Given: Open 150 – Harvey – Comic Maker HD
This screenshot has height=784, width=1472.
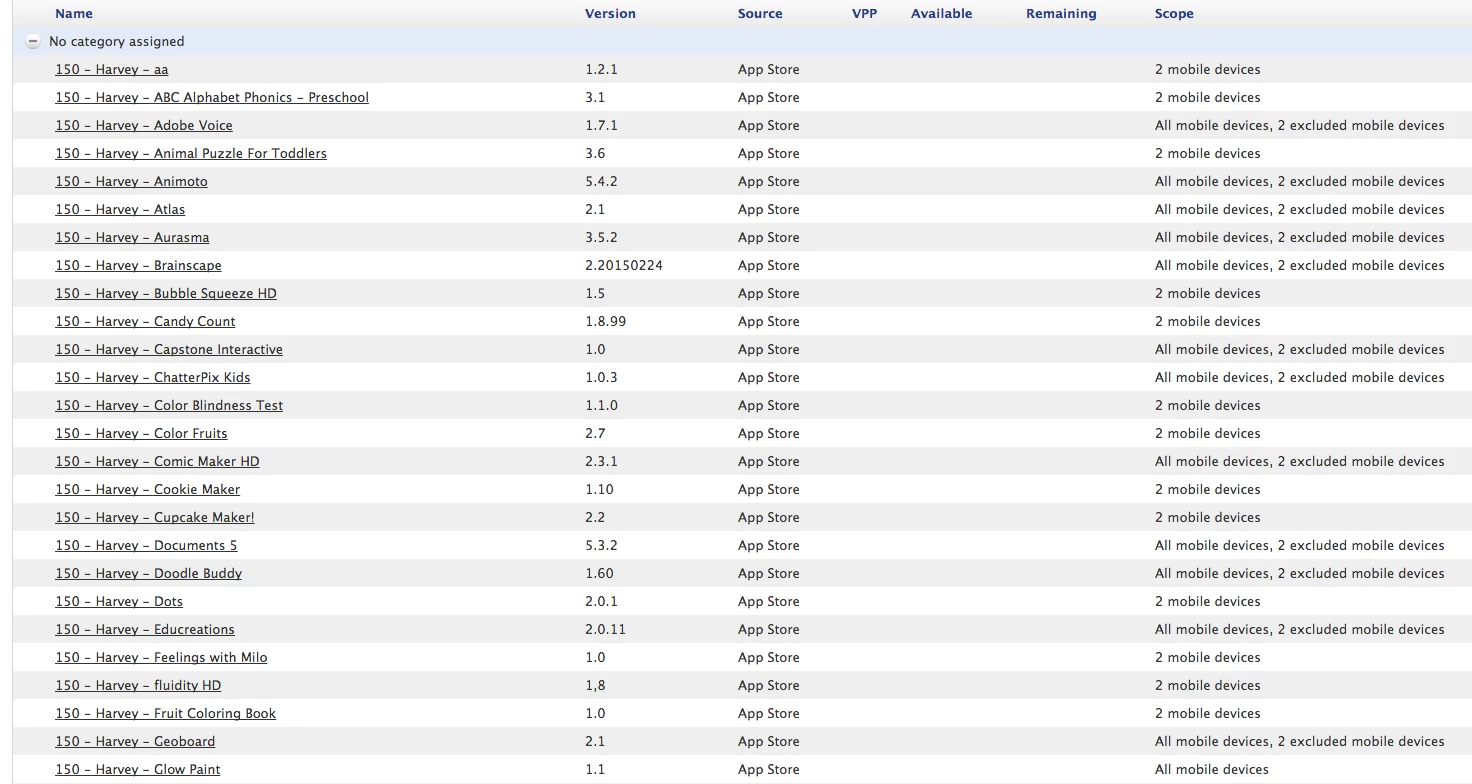Looking at the screenshot, I should tap(157, 462).
